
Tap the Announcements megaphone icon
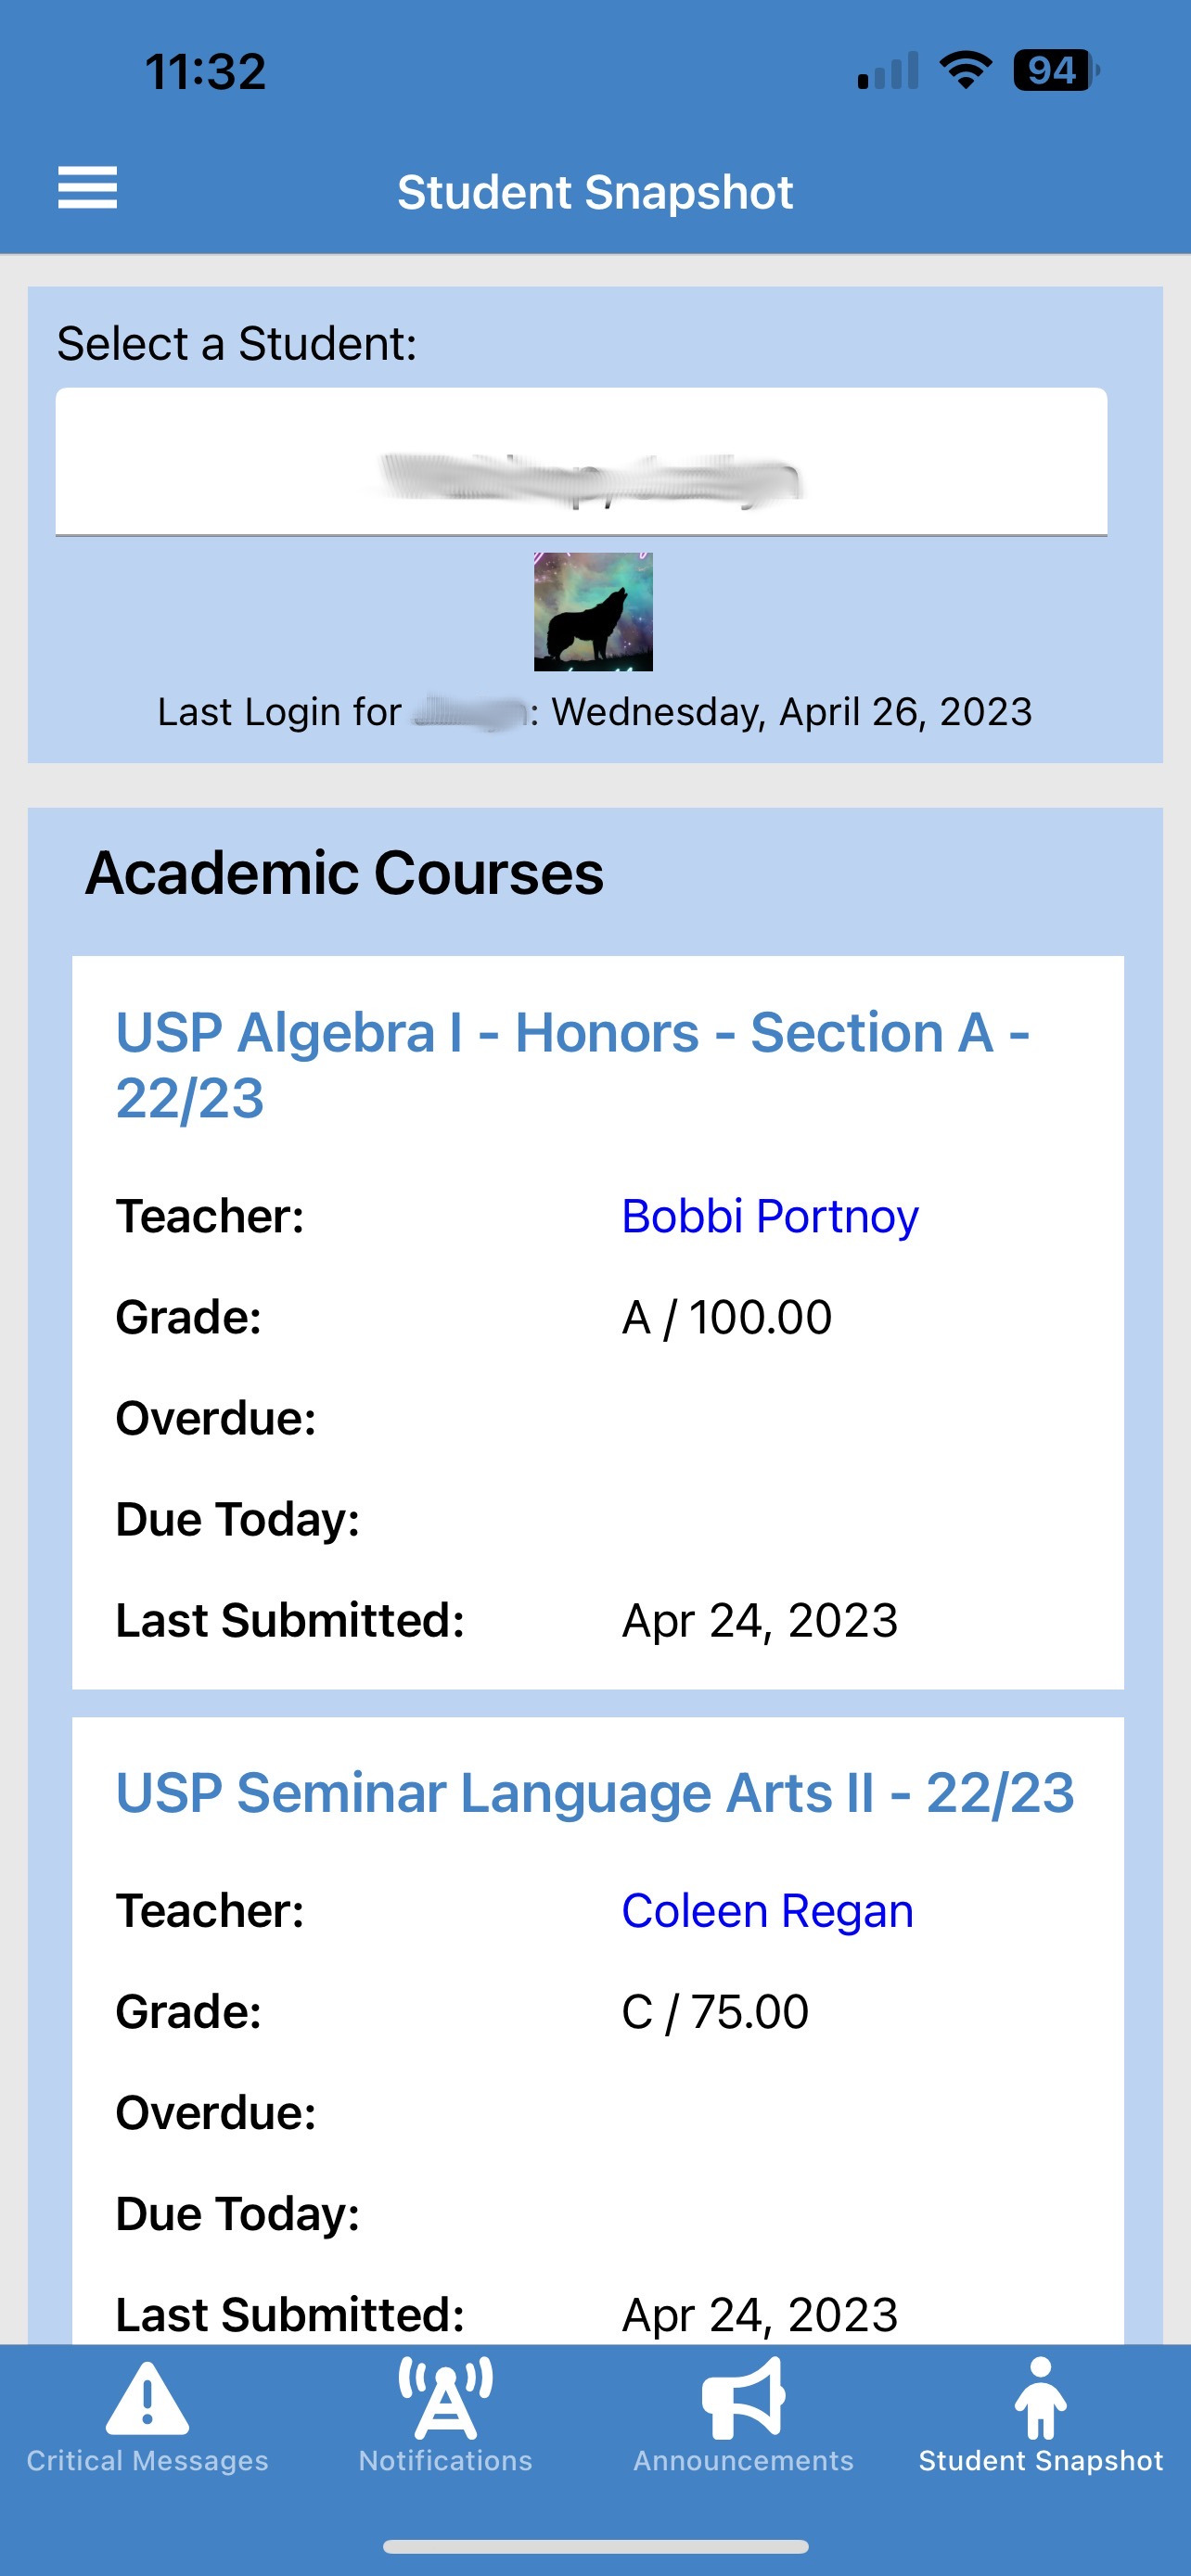743,2396
